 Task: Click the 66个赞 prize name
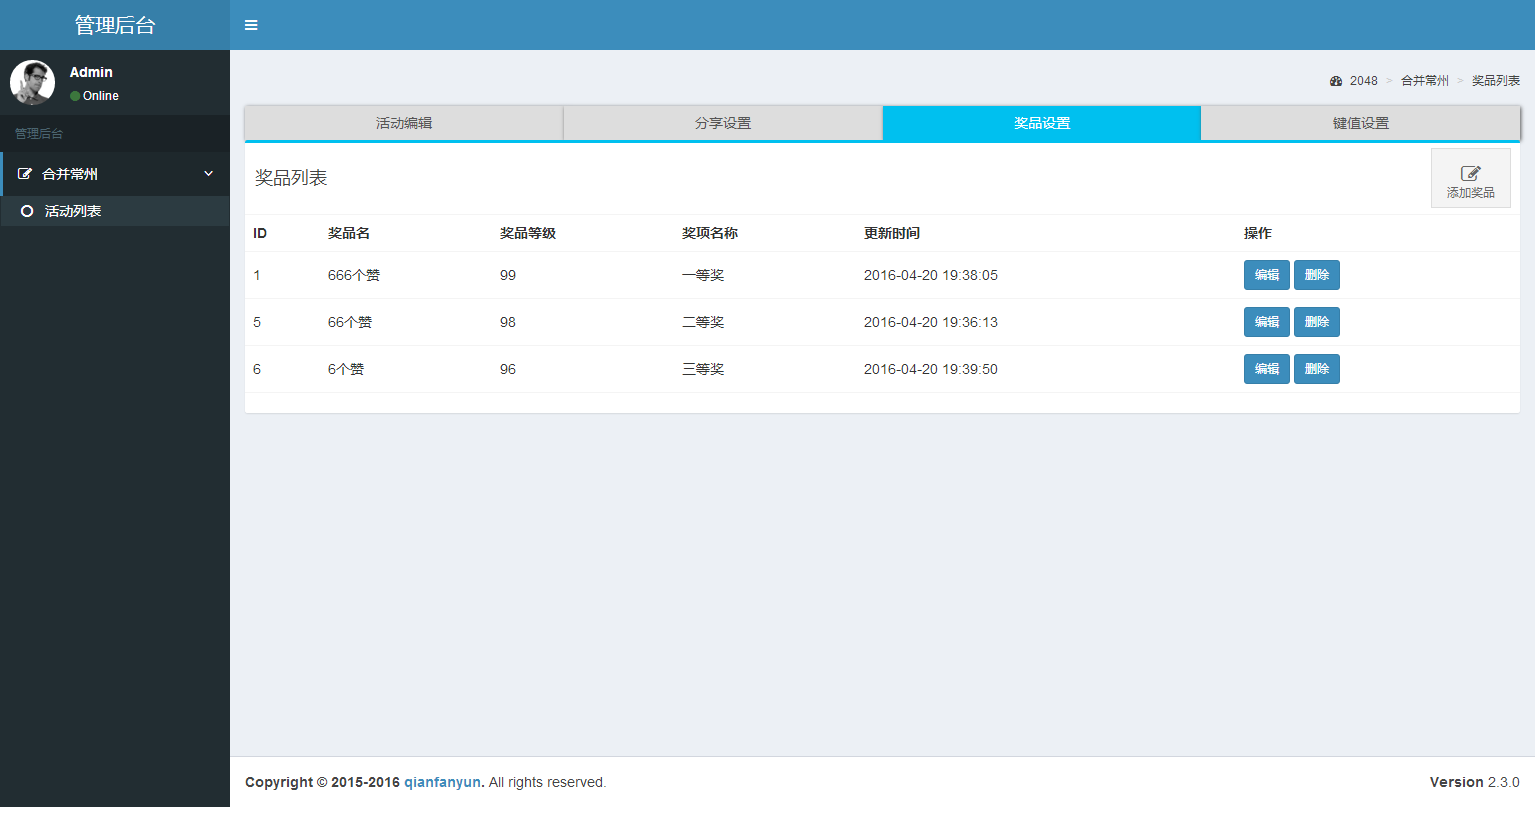pyautogui.click(x=350, y=322)
